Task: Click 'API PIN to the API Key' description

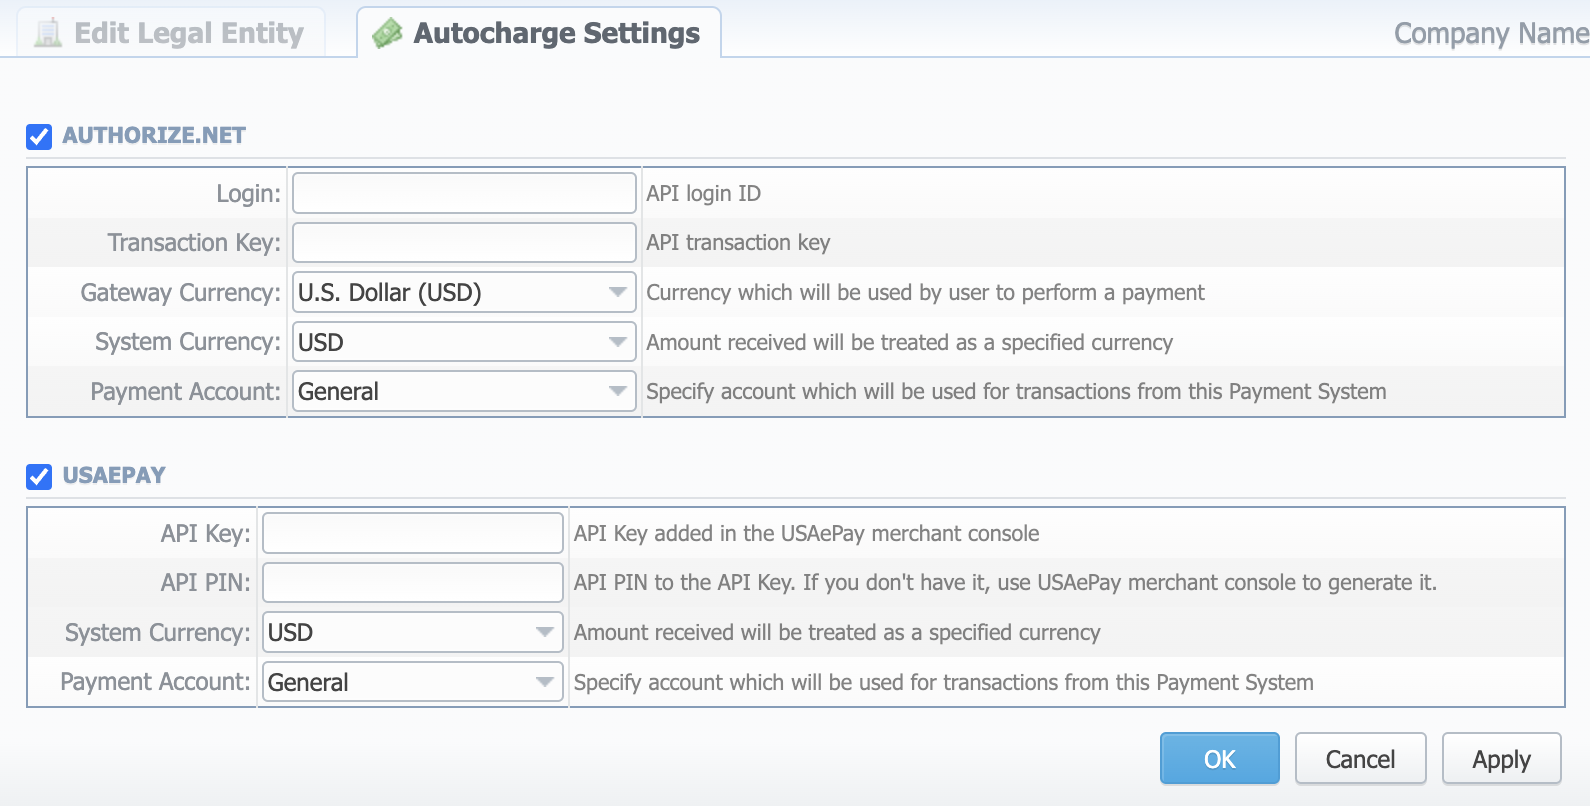Action: coord(1005,582)
